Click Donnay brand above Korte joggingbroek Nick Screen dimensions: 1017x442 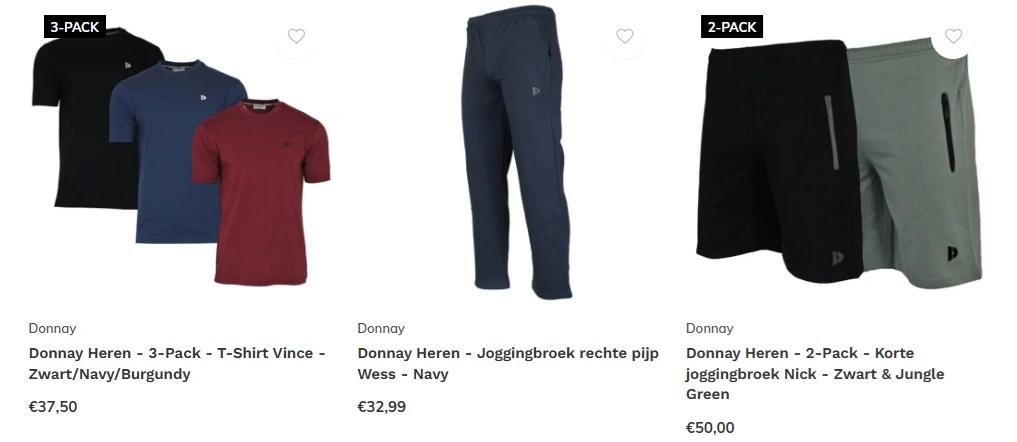710,328
